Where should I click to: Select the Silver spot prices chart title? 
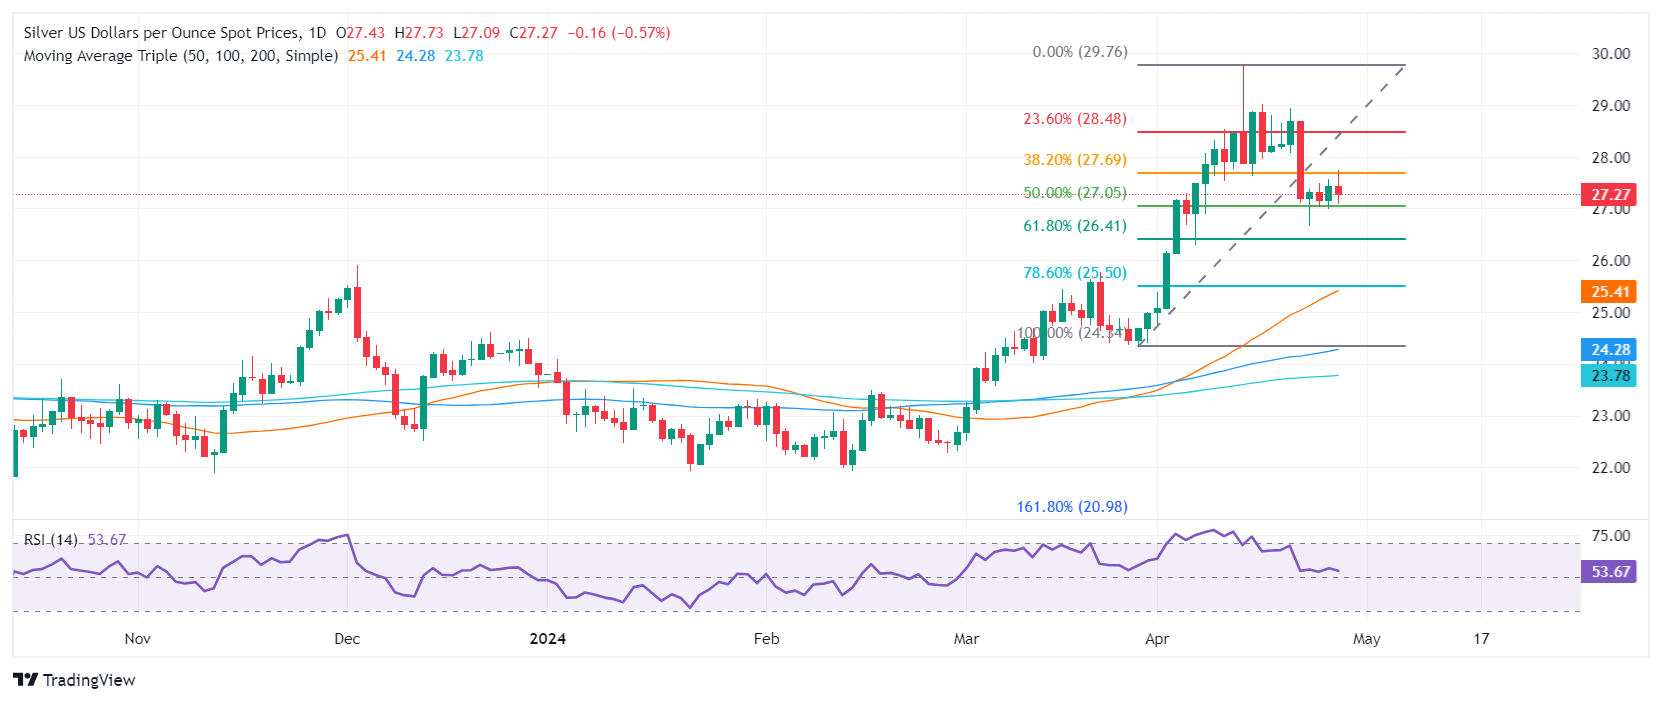pyautogui.click(x=175, y=33)
